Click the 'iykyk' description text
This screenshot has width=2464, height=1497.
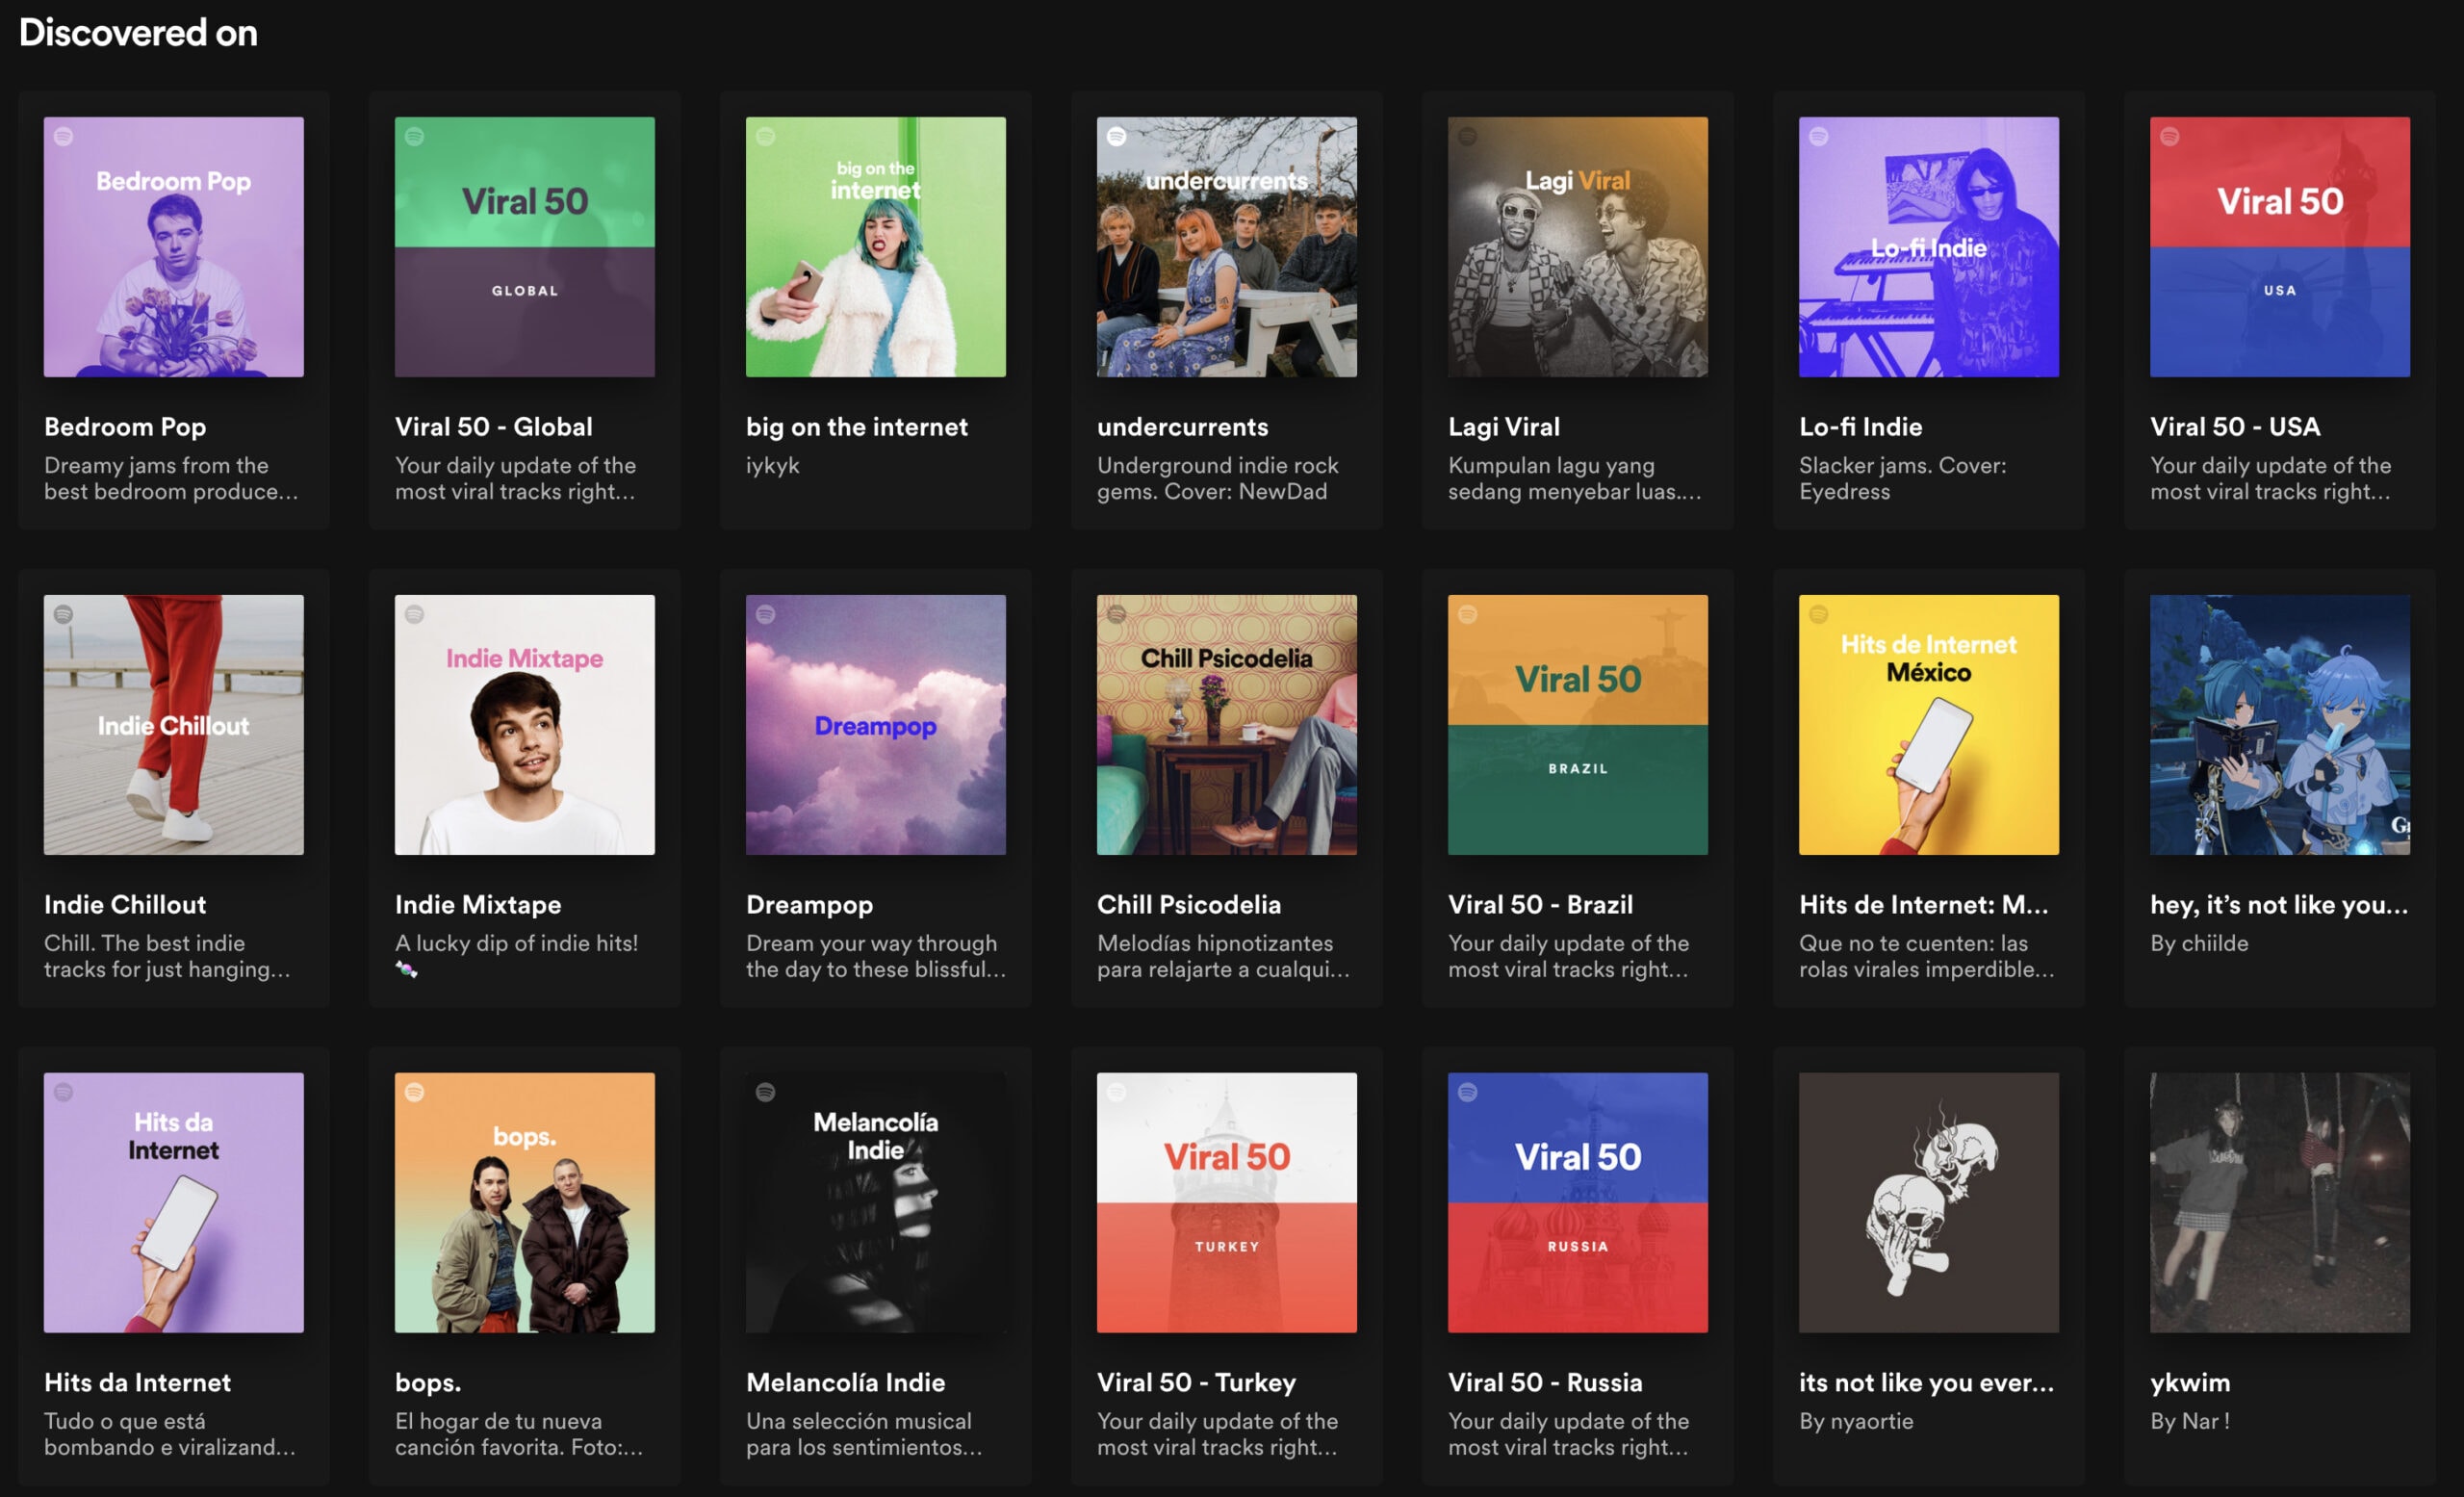[x=773, y=466]
